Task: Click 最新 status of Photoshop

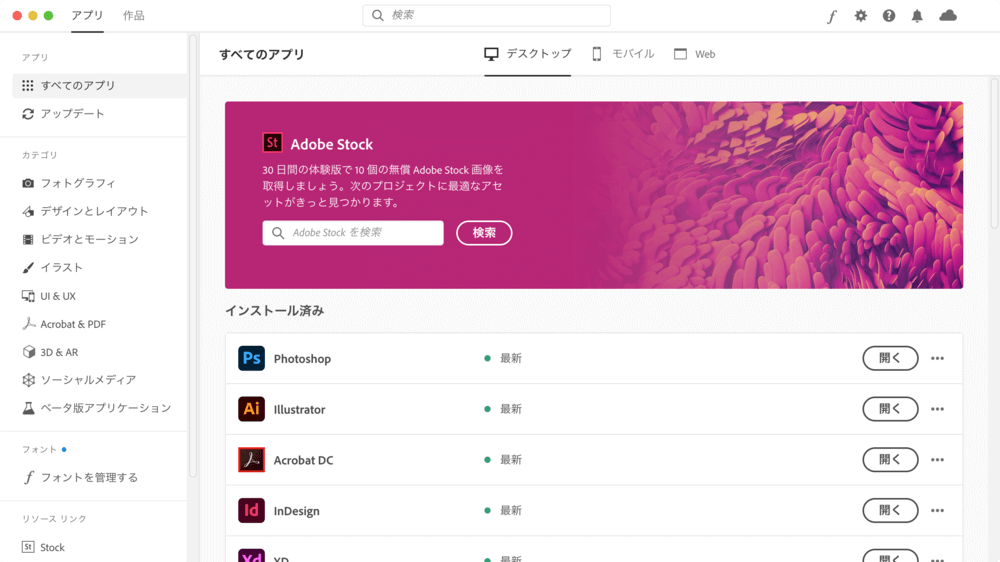Action: (511, 359)
